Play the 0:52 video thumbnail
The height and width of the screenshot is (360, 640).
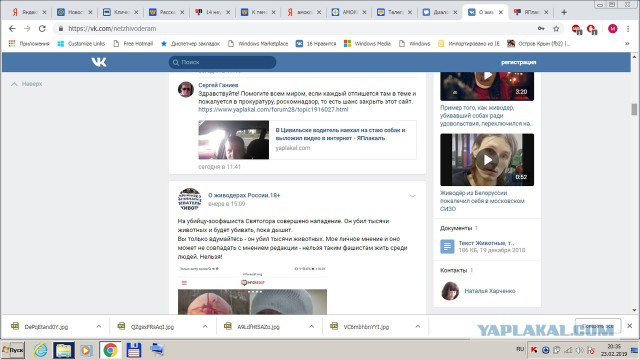click(487, 160)
